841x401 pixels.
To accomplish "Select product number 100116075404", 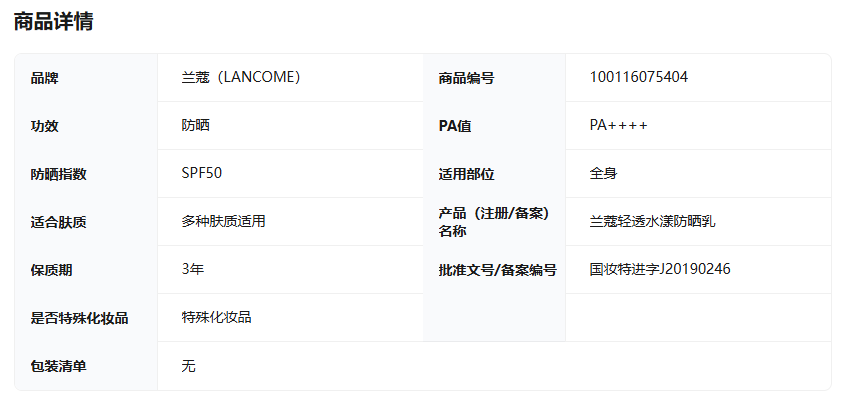I will [x=638, y=77].
